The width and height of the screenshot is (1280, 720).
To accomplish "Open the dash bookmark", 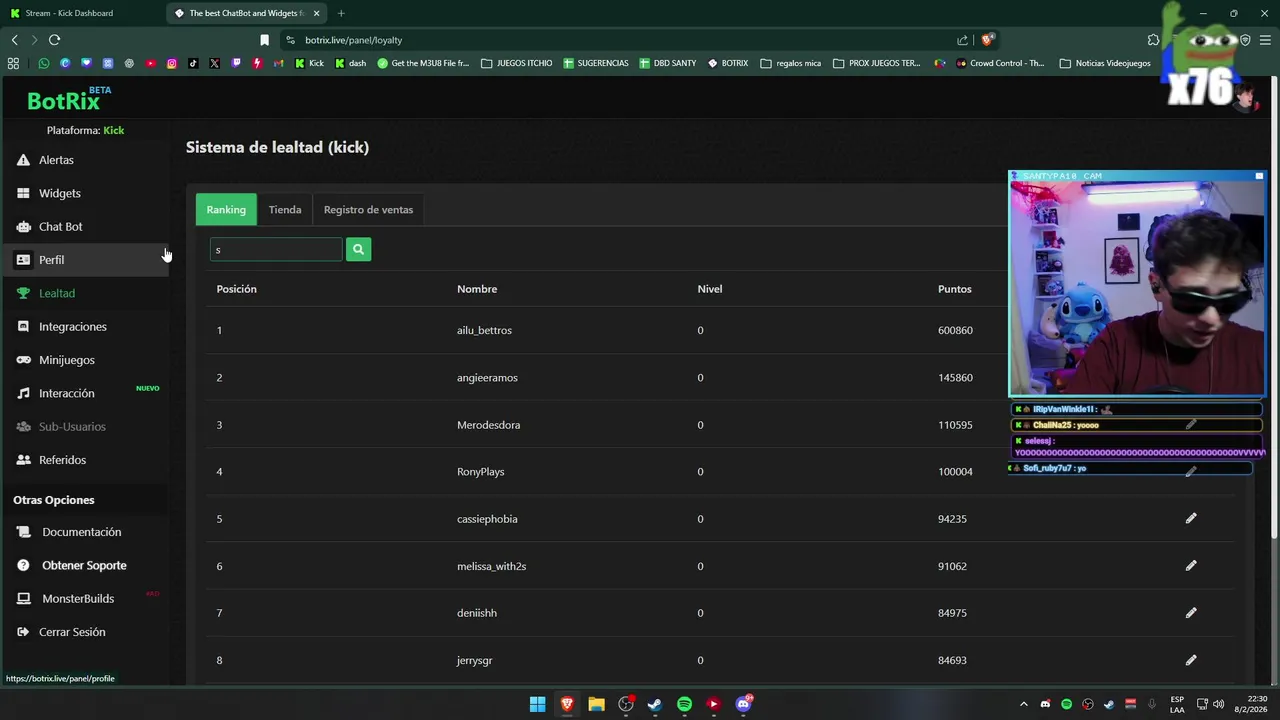I will [351, 63].
